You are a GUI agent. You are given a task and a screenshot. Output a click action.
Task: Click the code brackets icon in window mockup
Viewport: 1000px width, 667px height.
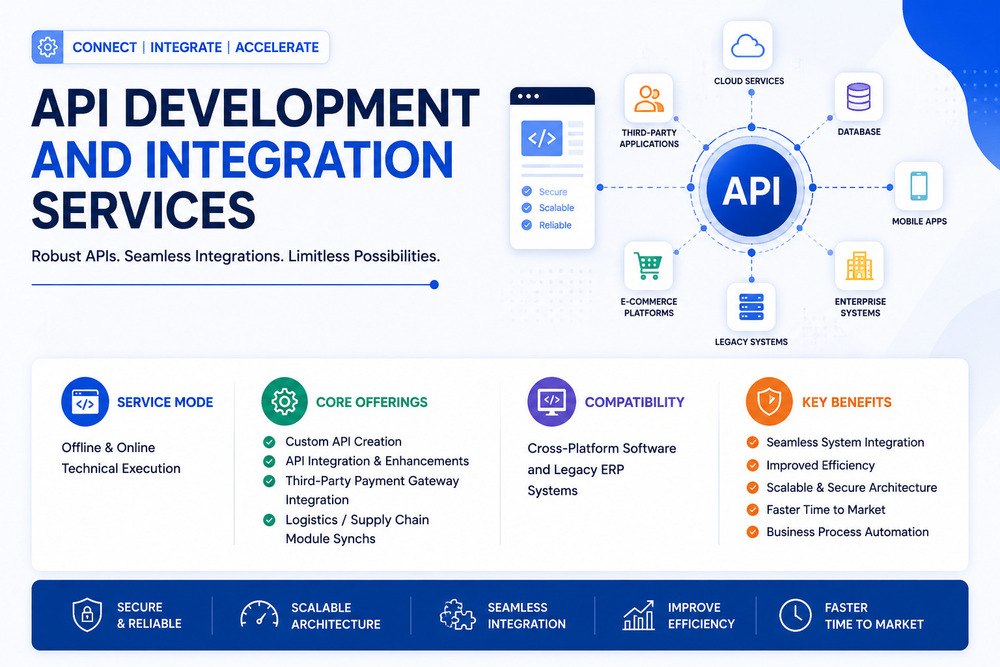tap(541, 138)
